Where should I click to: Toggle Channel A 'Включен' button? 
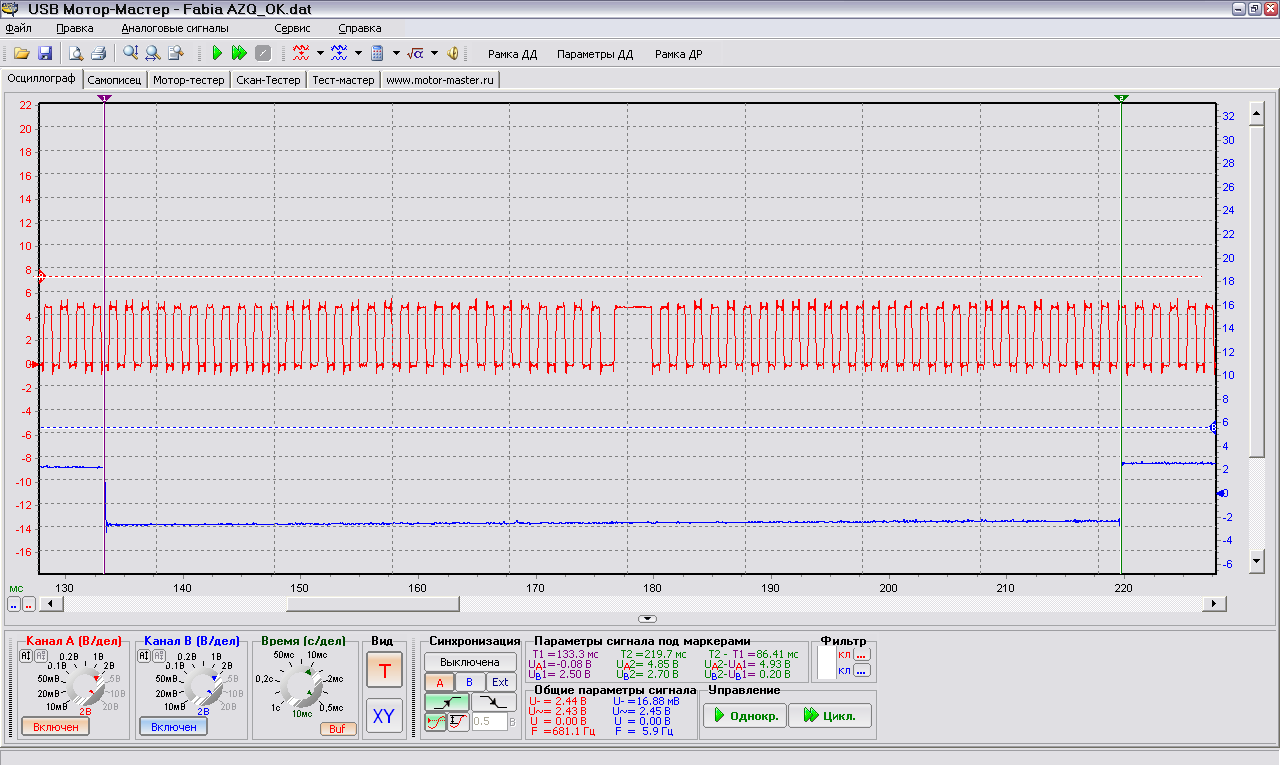(55, 727)
